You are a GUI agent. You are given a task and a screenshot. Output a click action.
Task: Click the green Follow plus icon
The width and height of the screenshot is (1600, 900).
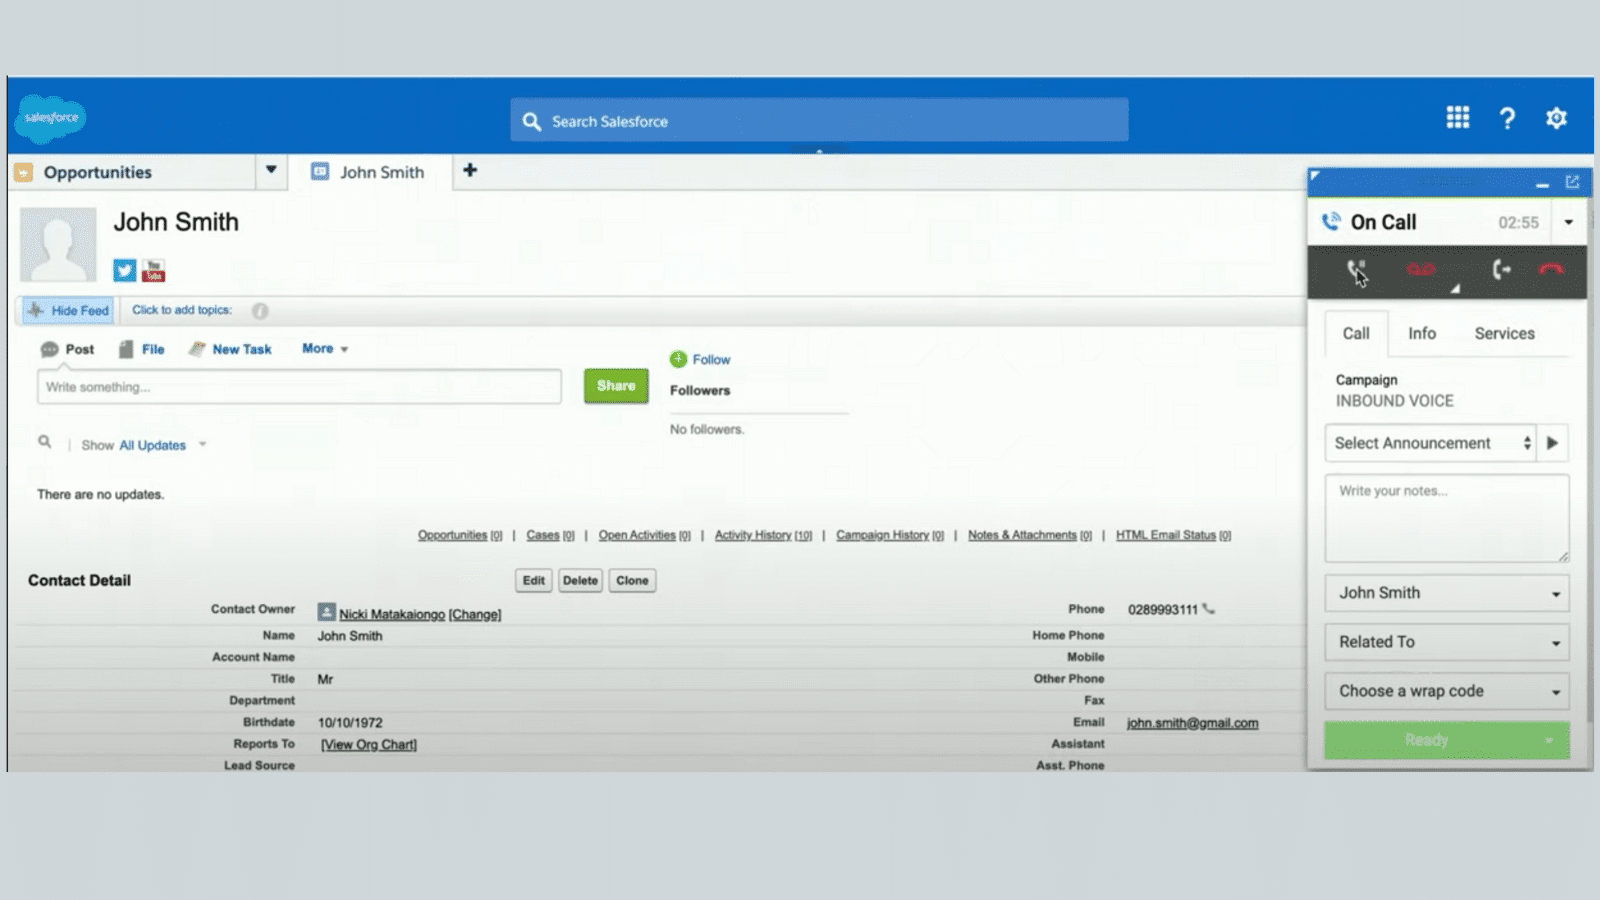click(x=679, y=359)
